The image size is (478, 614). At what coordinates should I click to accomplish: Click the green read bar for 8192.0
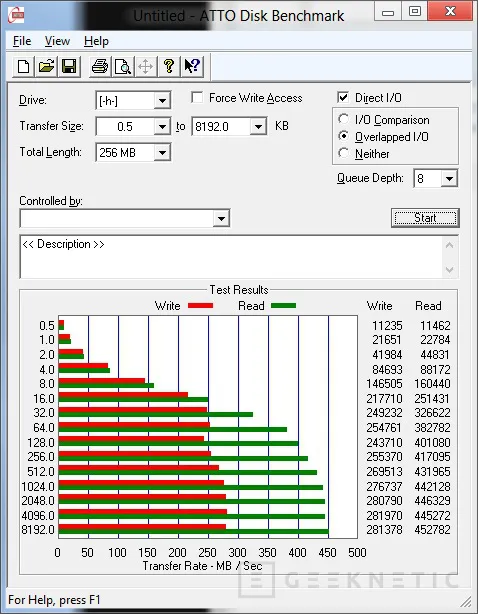193,532
